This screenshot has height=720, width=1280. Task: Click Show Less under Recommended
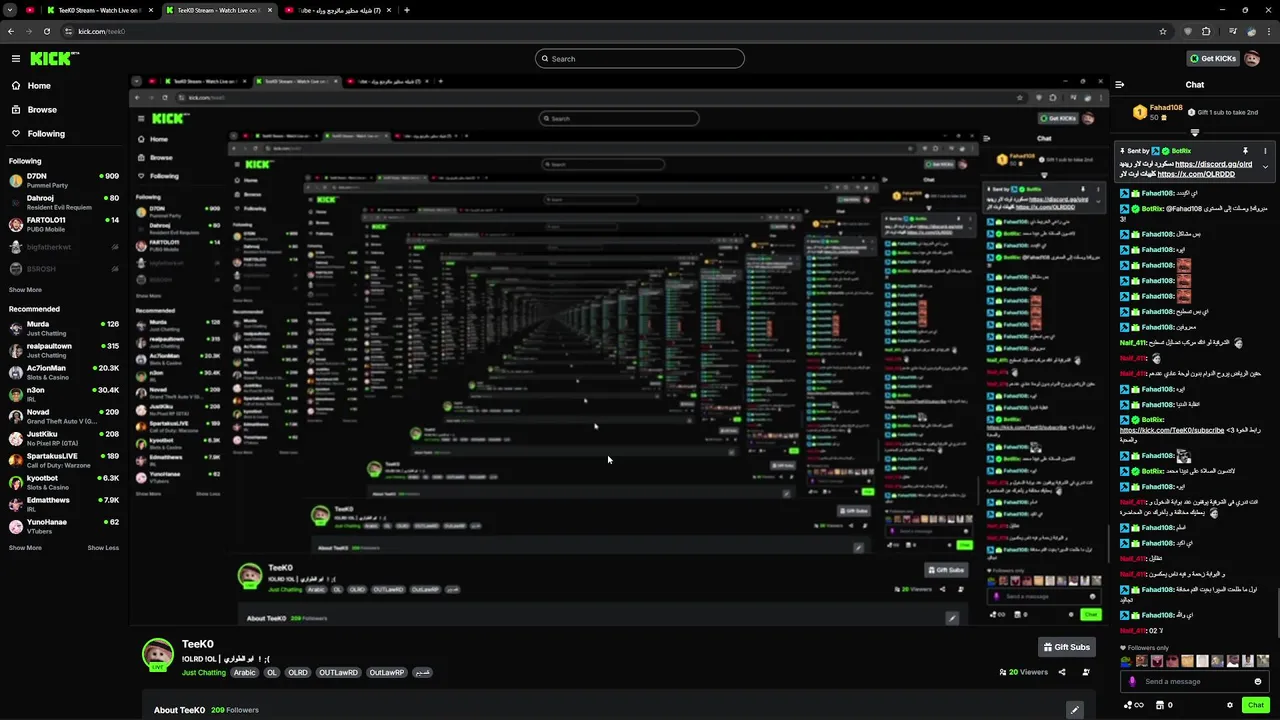point(103,548)
